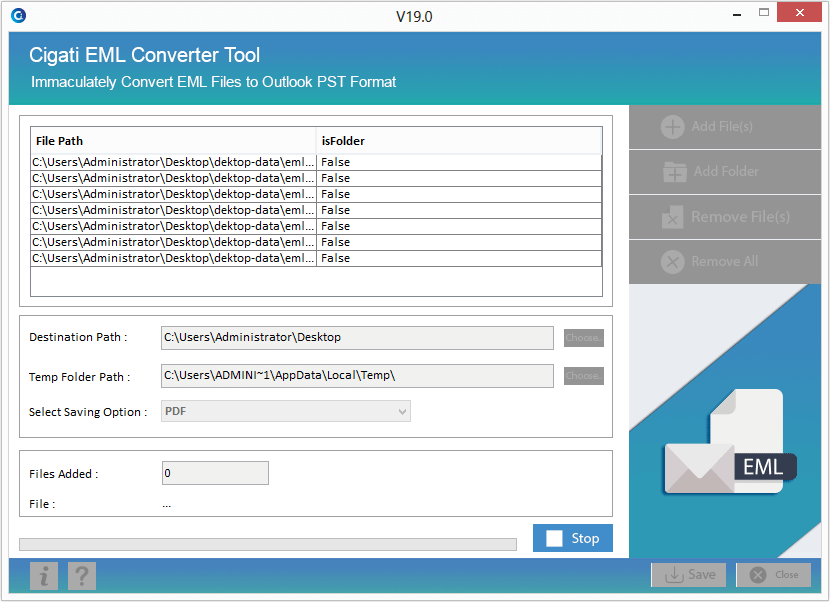Click the Destination Path input field

click(x=357, y=338)
